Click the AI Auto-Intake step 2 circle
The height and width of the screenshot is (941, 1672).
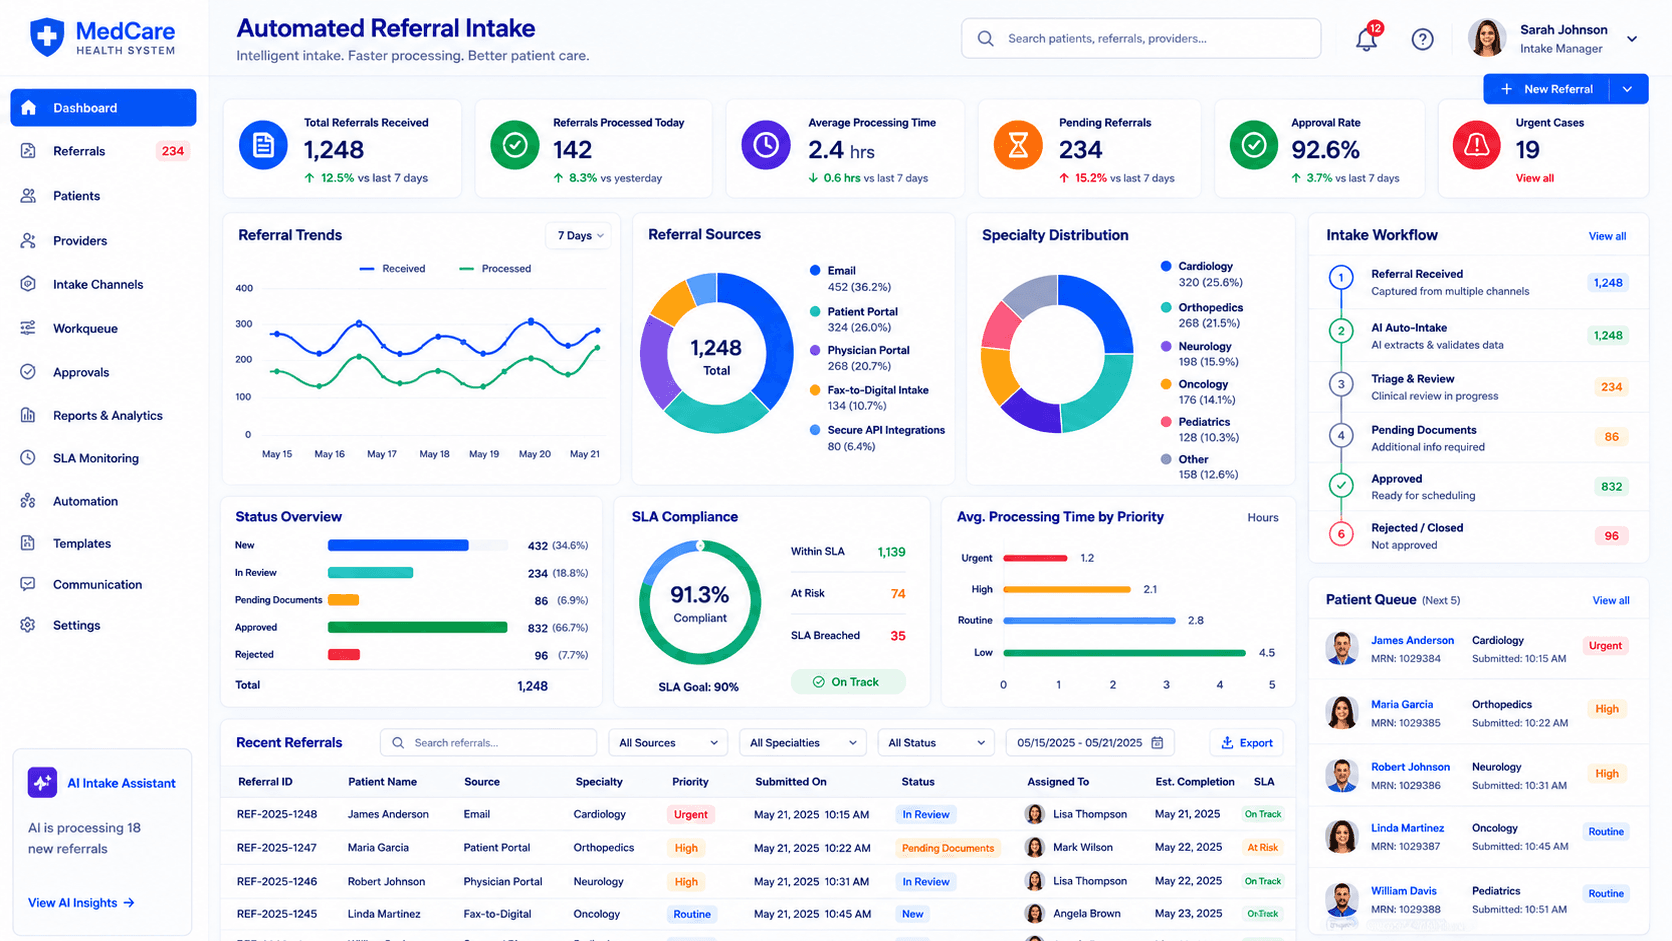click(1341, 331)
